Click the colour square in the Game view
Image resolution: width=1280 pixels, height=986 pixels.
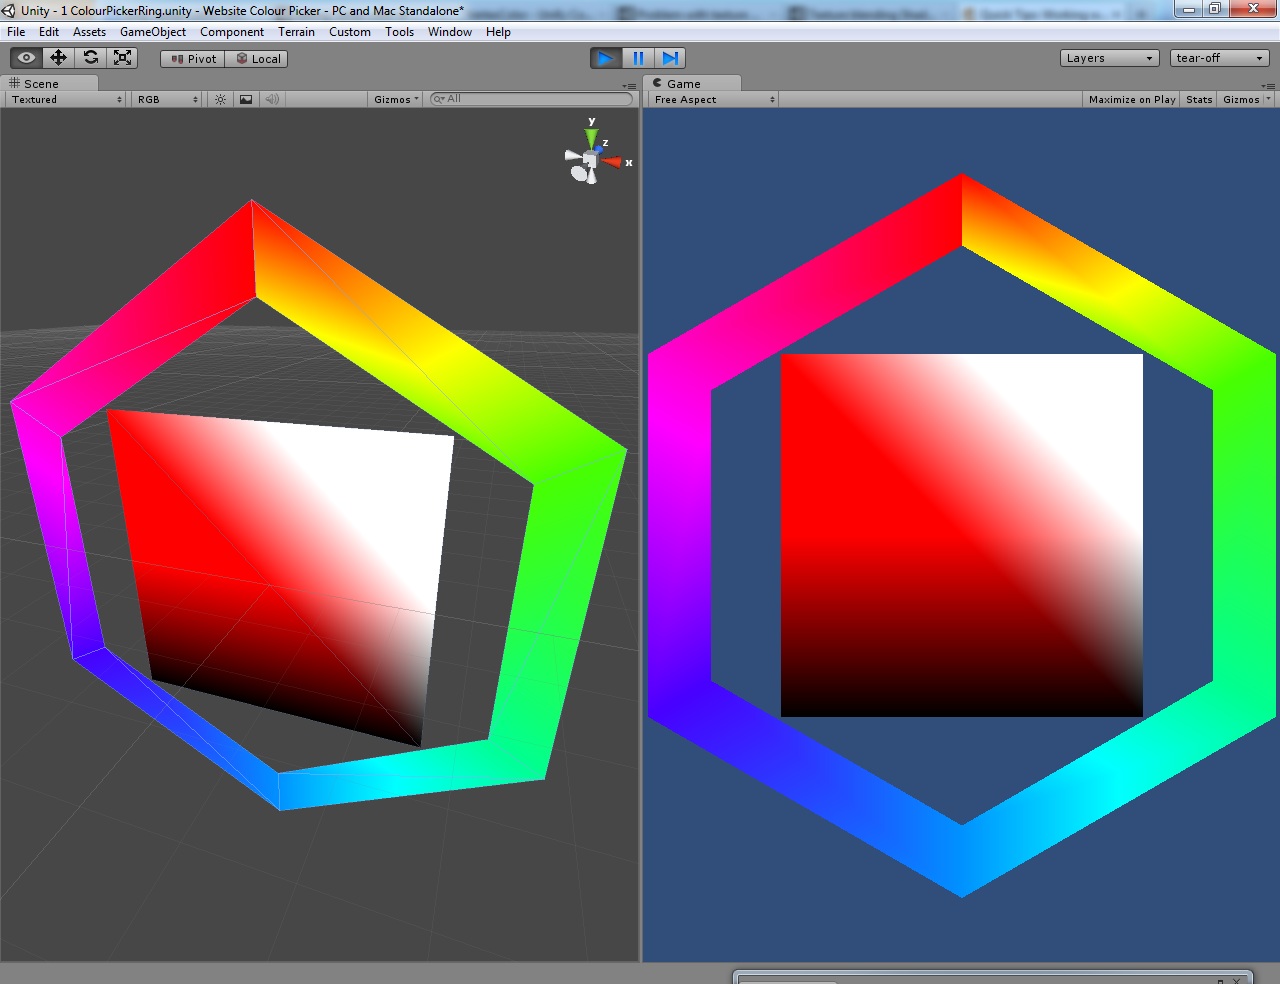pyautogui.click(x=961, y=535)
